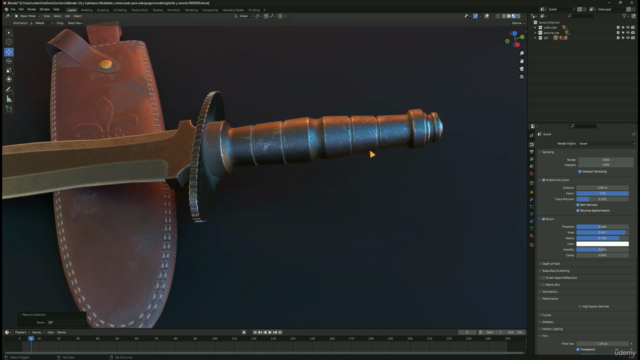Toggle camera view gizmo icon

tap(522, 69)
